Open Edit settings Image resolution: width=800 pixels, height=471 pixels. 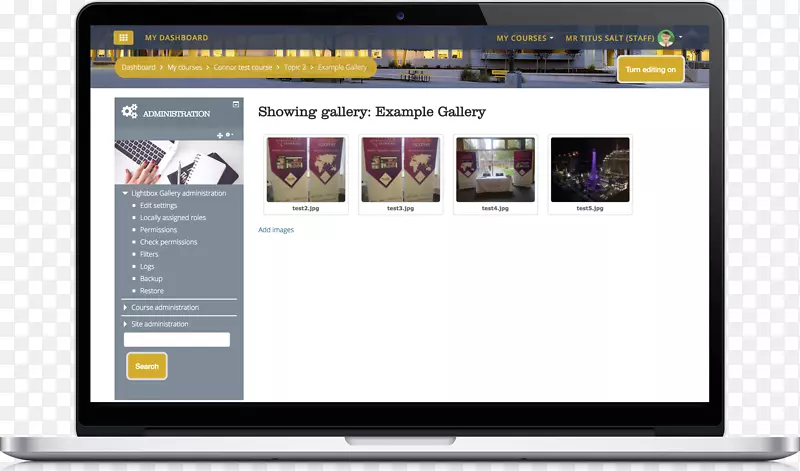[x=158, y=205]
